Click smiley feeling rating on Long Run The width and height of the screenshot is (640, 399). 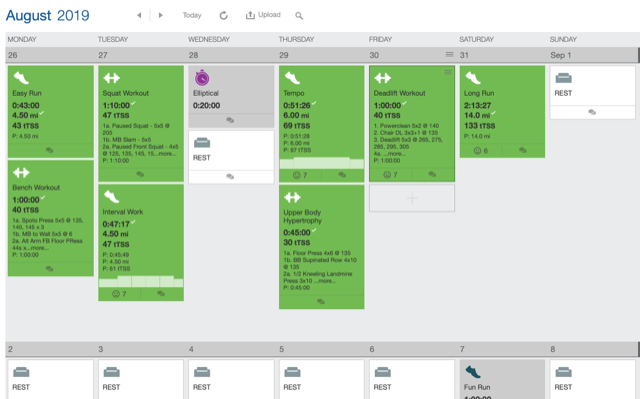coord(481,151)
